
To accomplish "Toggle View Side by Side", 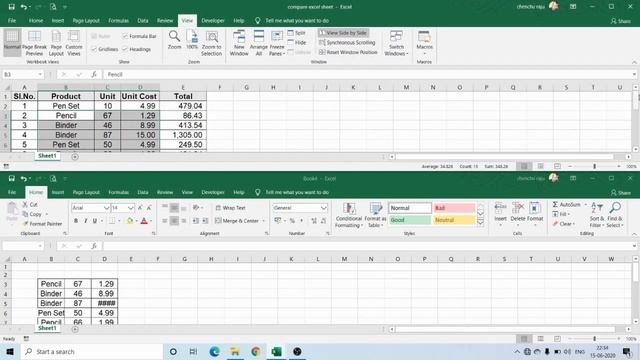I will coord(343,33).
